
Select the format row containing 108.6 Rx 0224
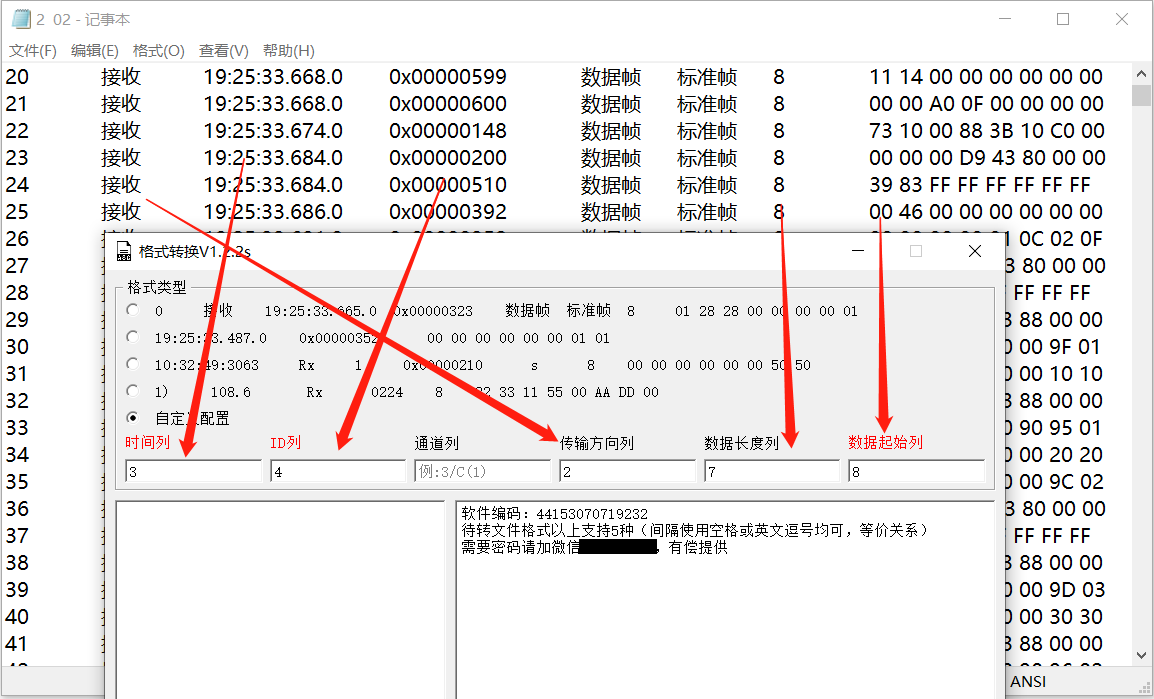click(131, 392)
